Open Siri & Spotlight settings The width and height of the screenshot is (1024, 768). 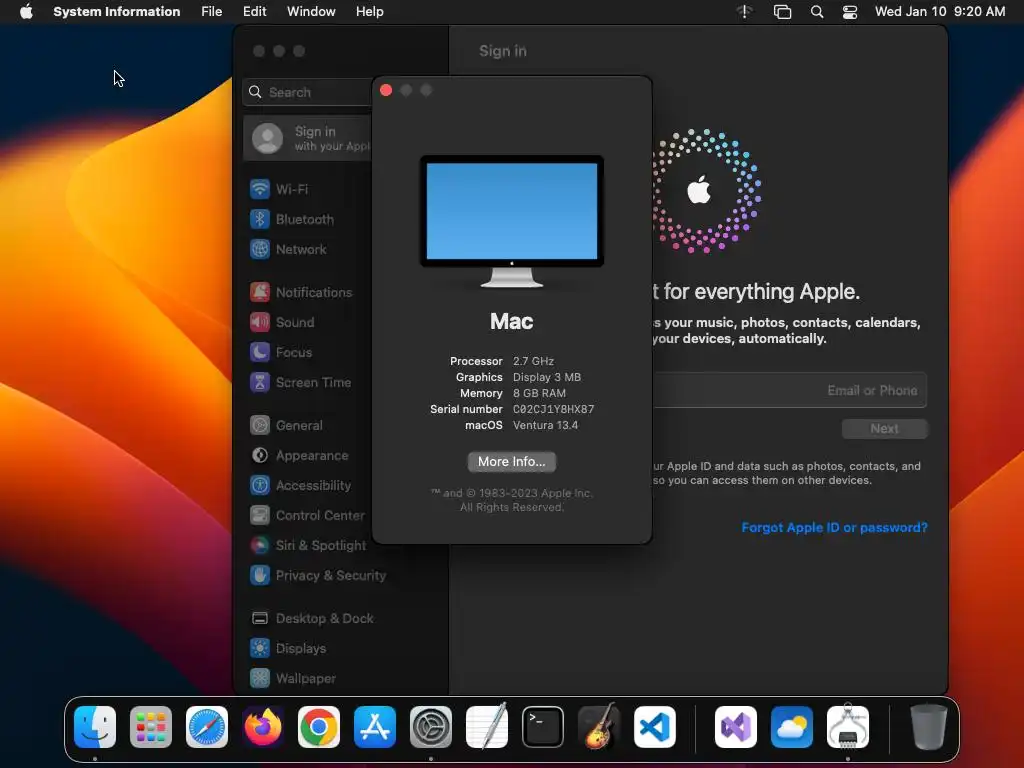307,546
